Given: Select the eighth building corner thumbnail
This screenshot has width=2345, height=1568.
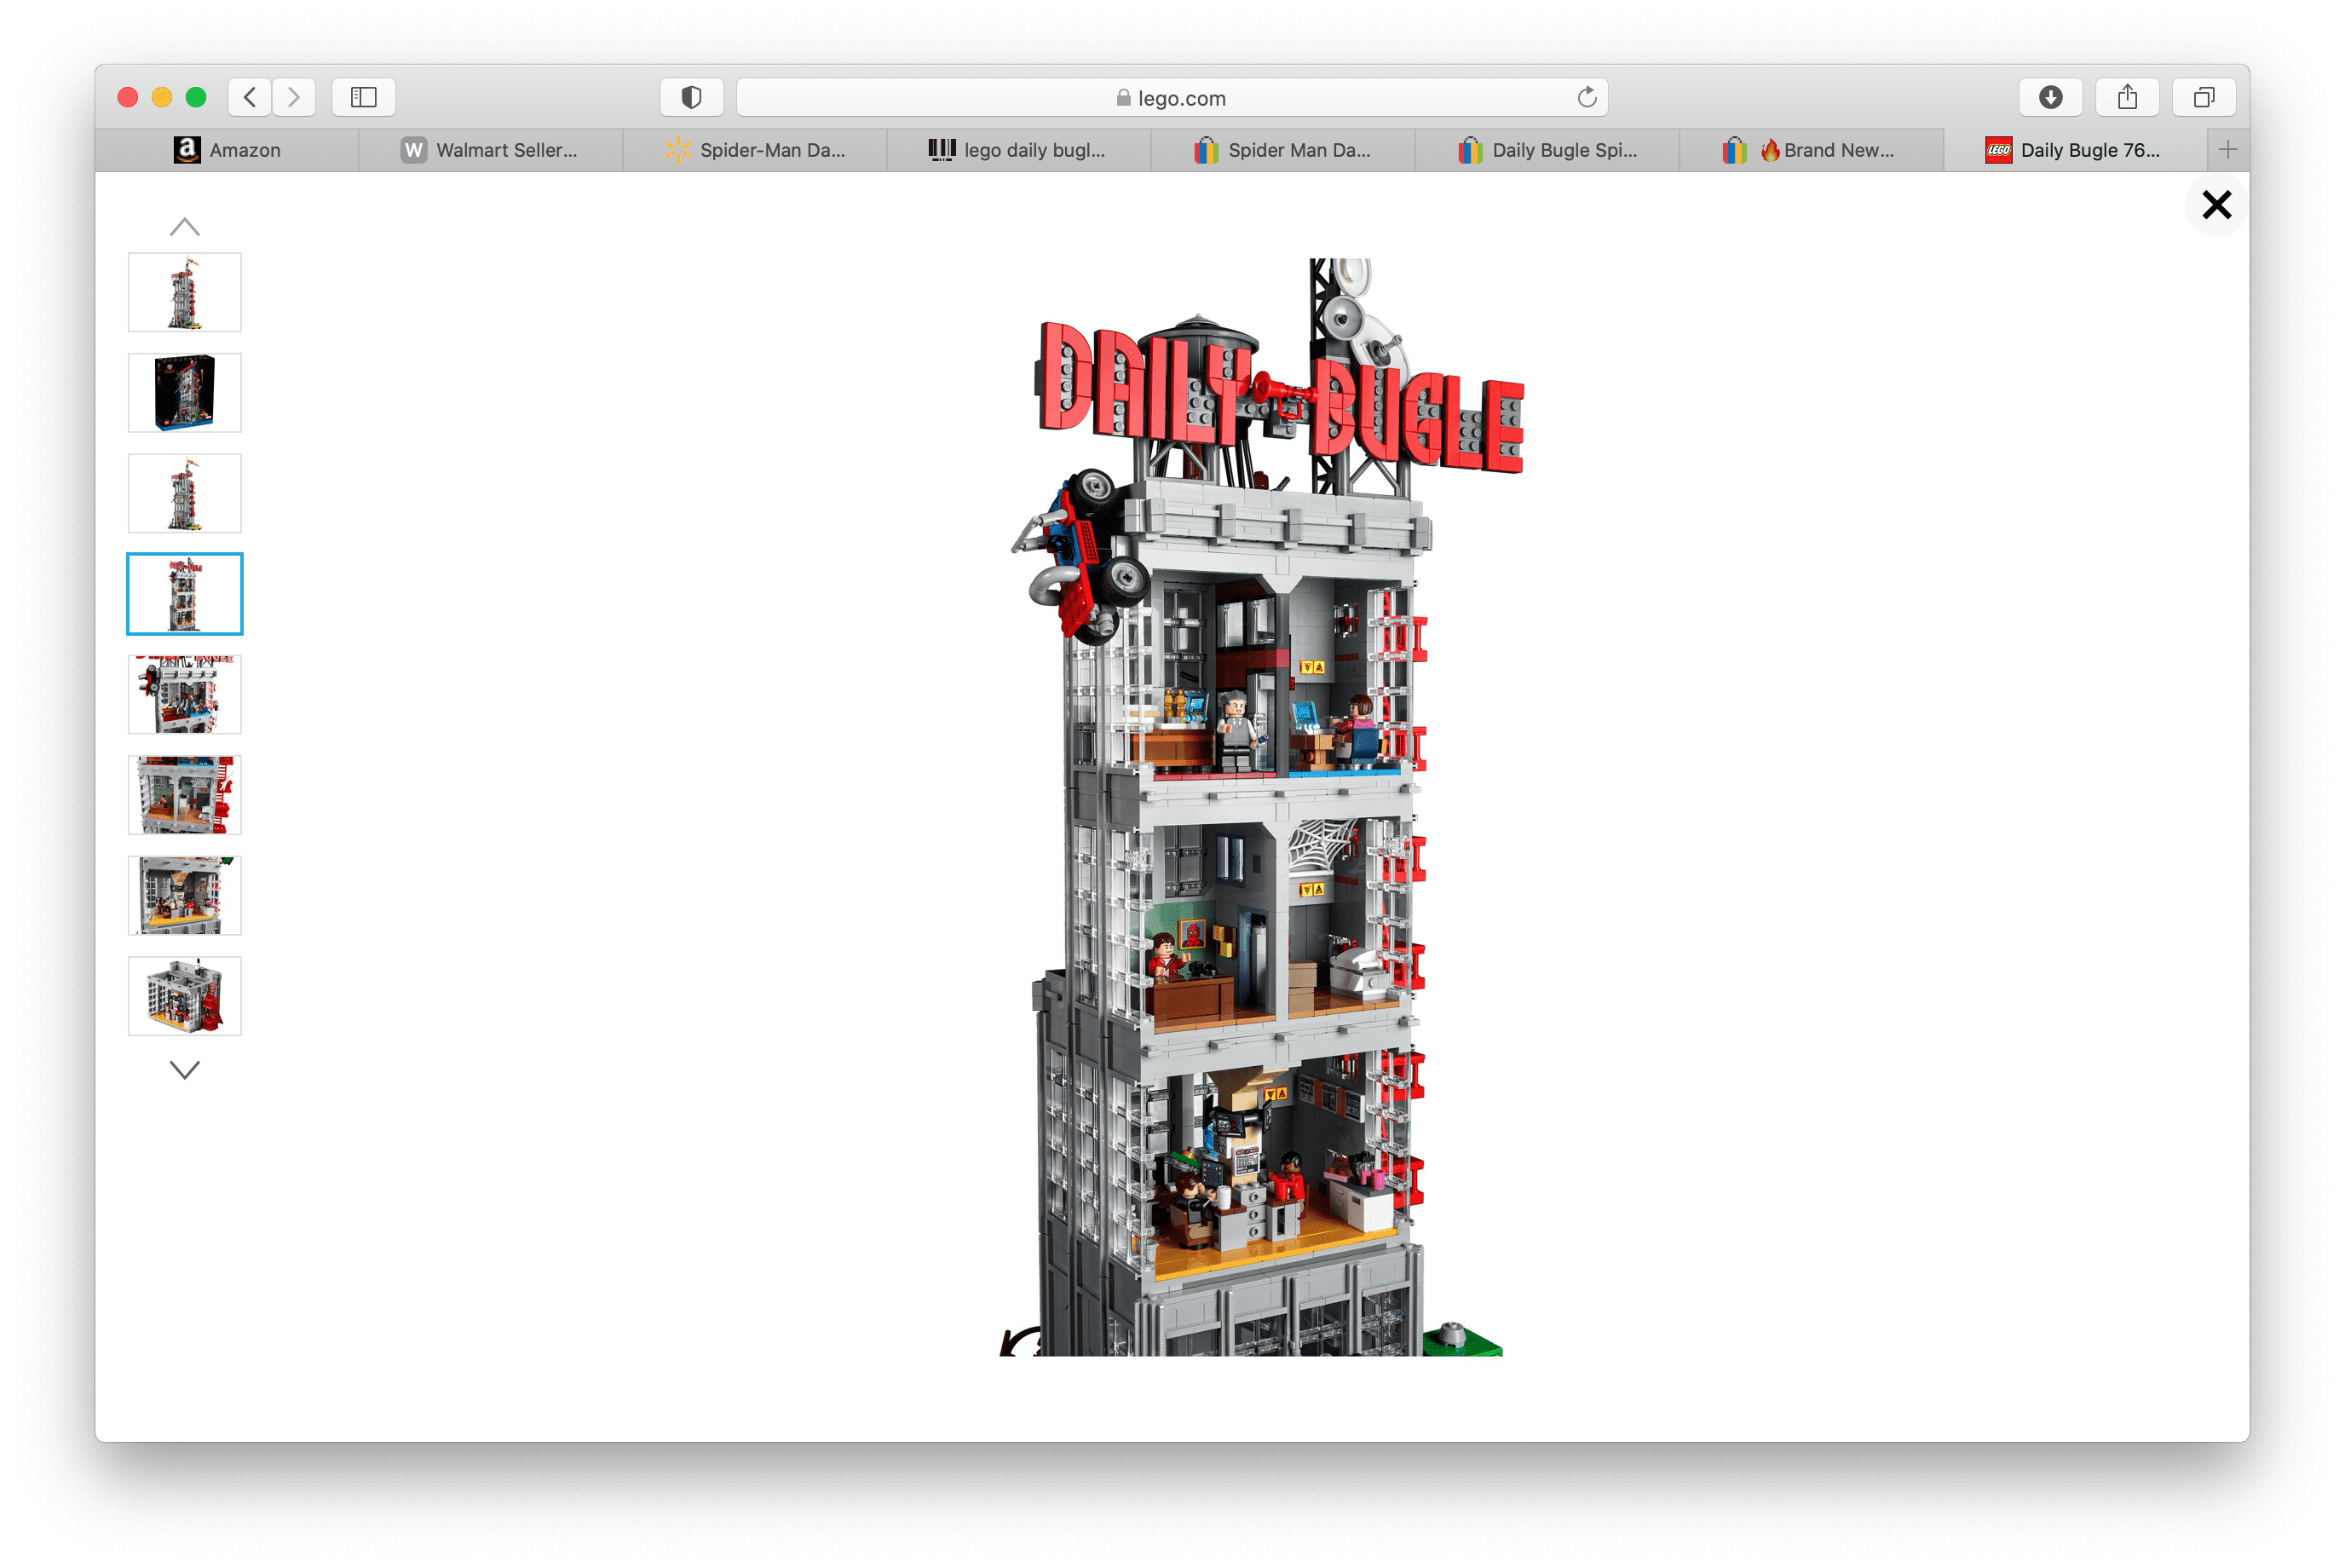Looking at the screenshot, I should [x=185, y=995].
